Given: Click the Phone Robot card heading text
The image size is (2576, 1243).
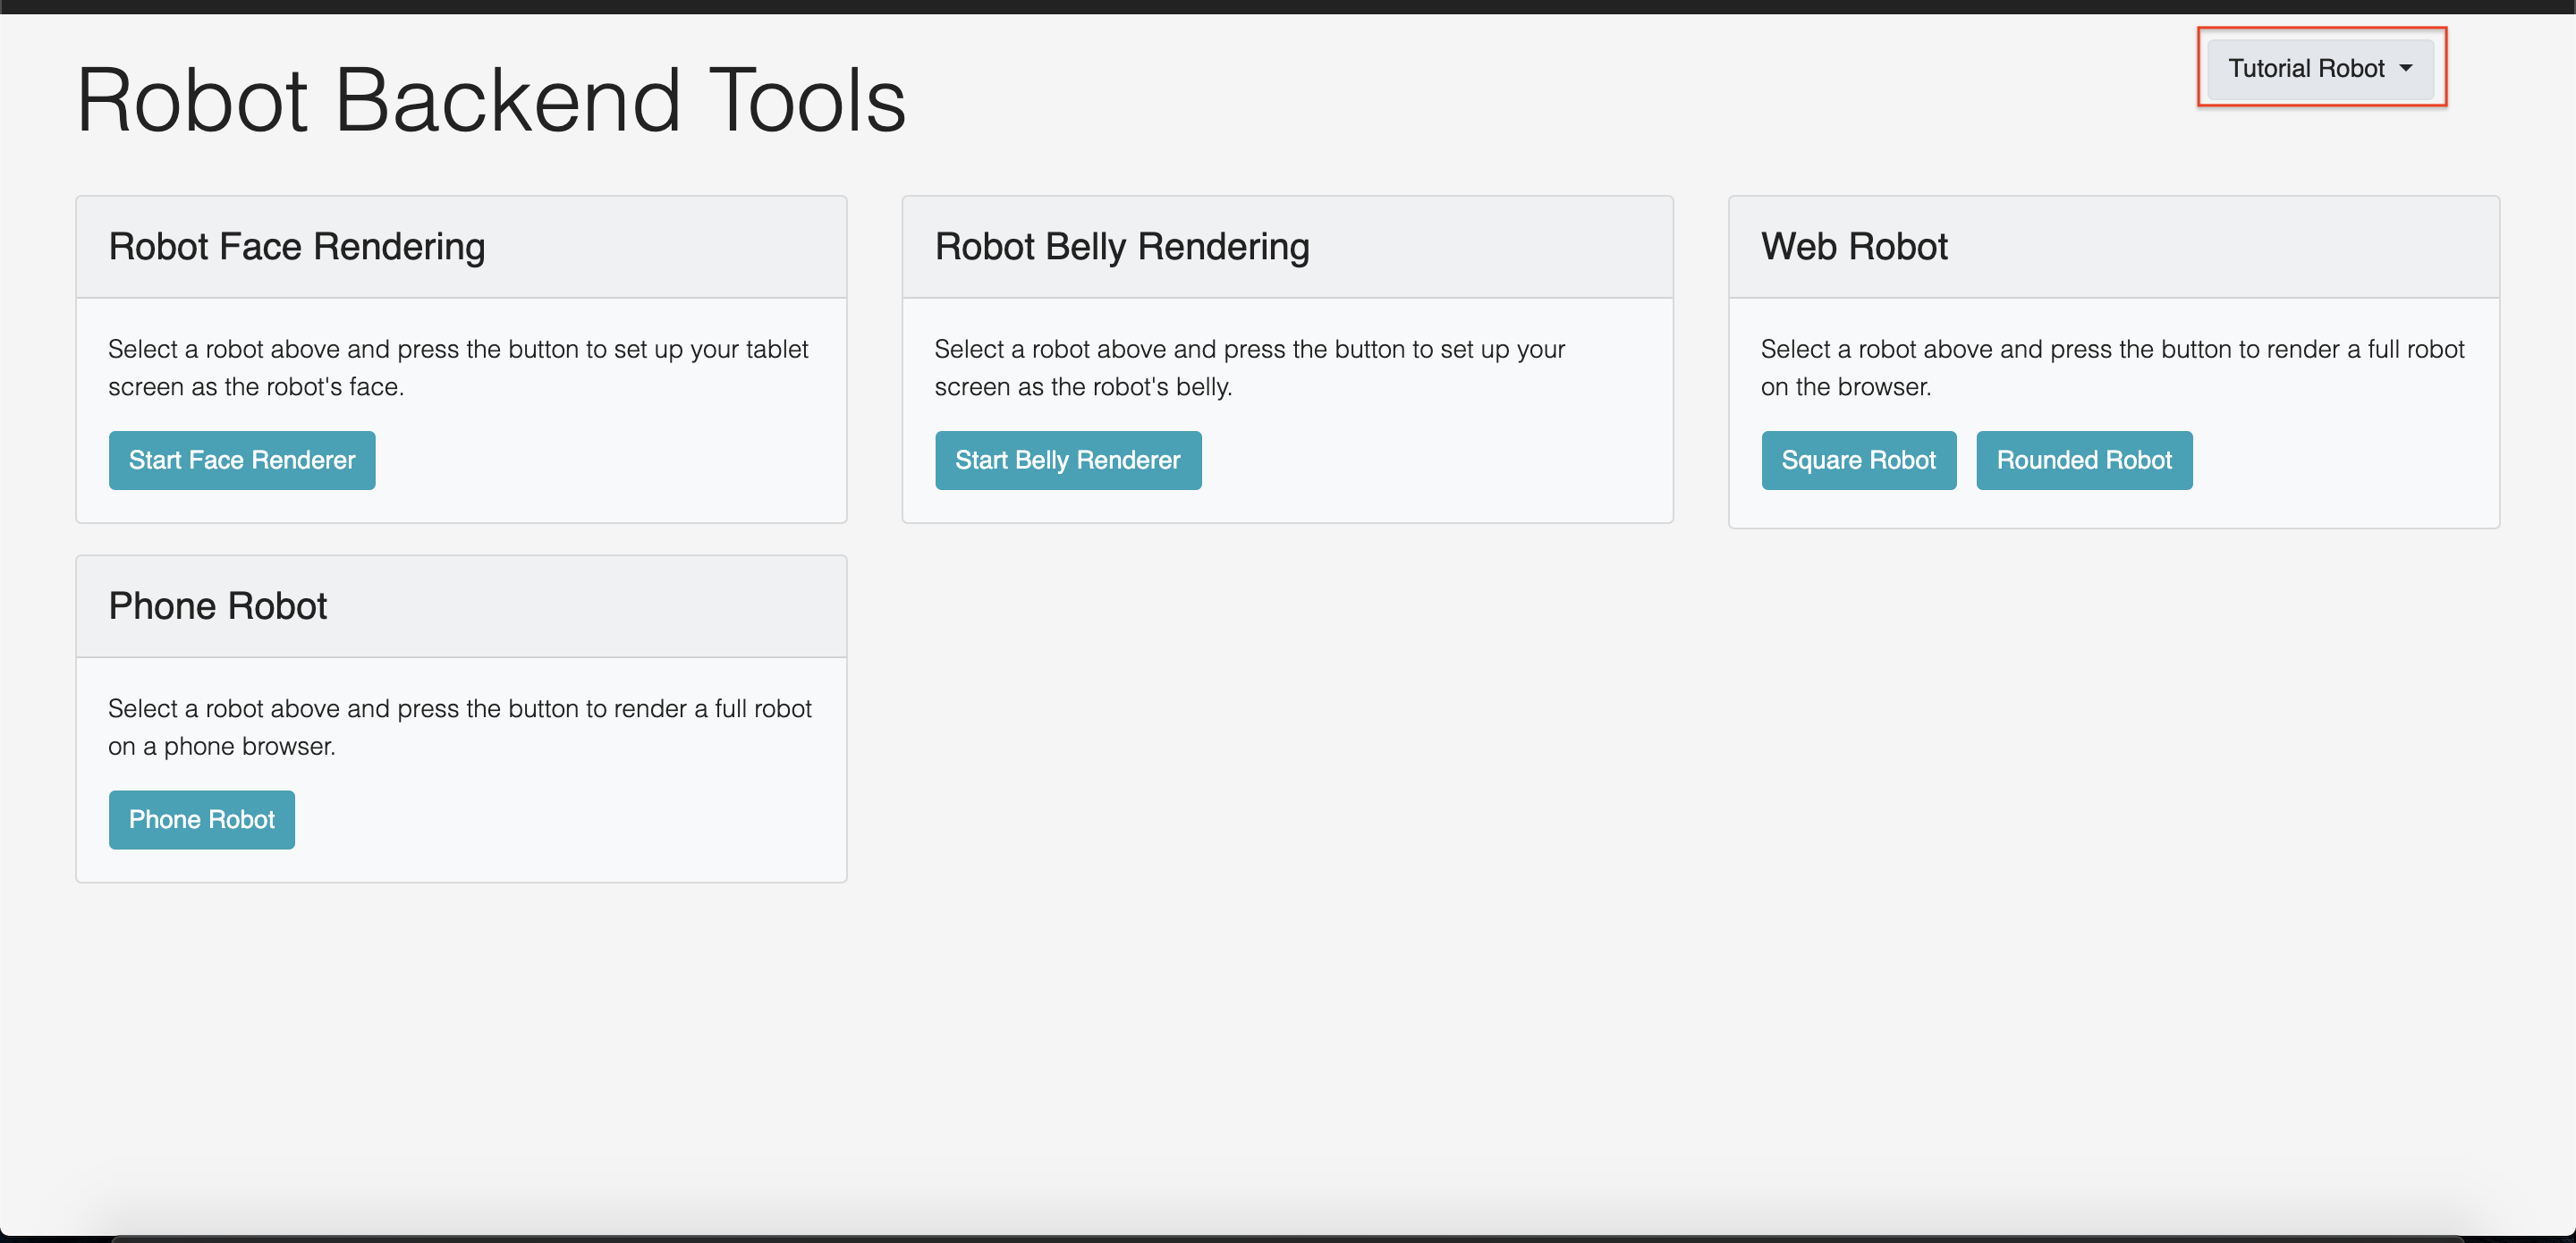Looking at the screenshot, I should [x=217, y=606].
